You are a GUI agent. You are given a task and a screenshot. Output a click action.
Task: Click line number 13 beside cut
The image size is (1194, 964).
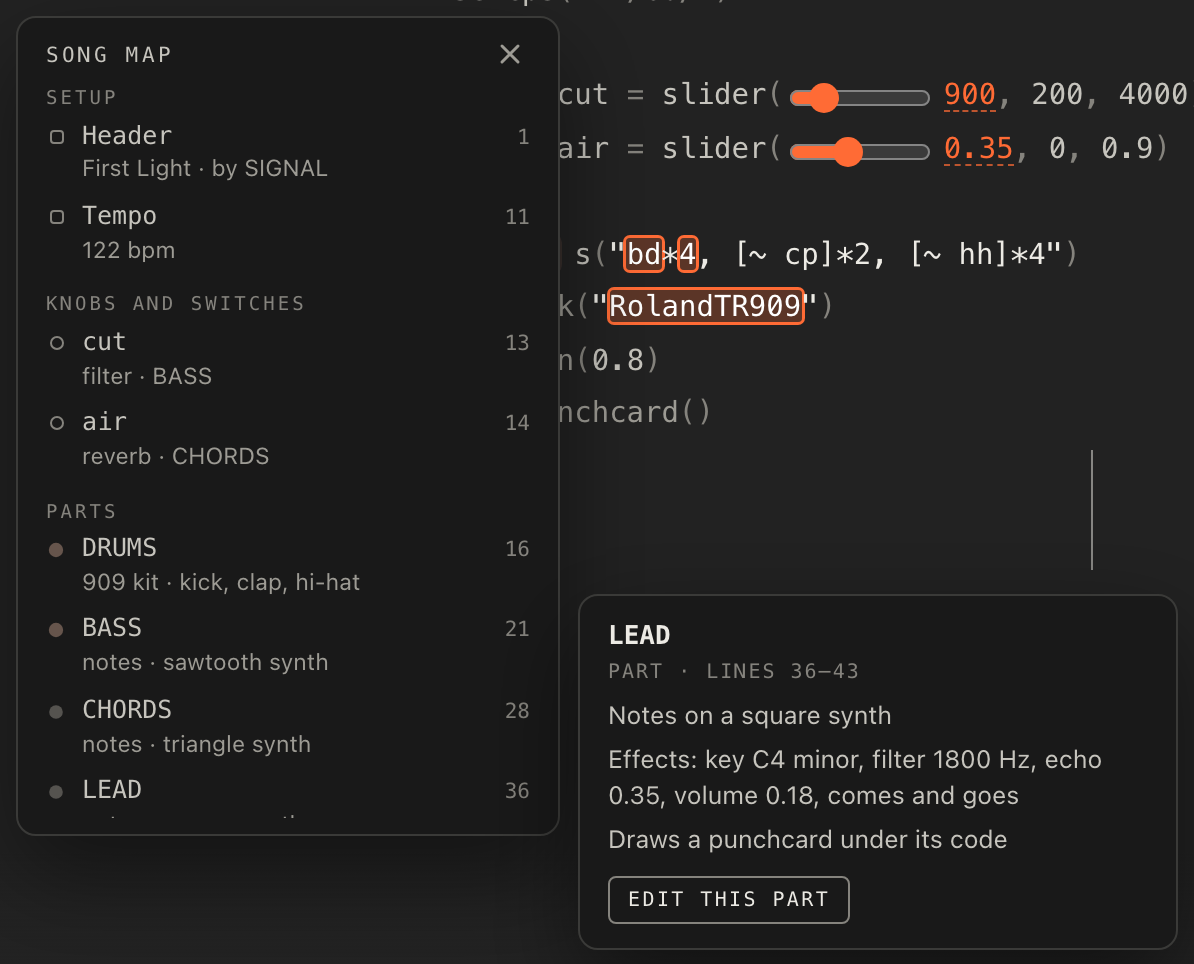point(517,343)
